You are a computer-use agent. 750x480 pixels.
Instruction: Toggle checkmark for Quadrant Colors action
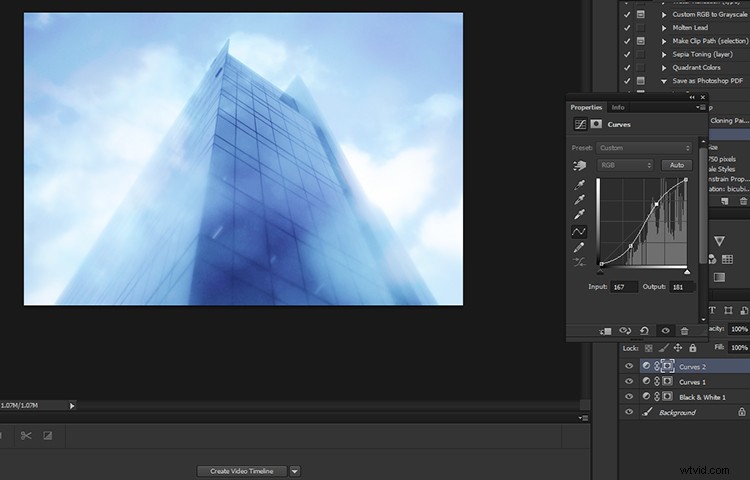[627, 67]
